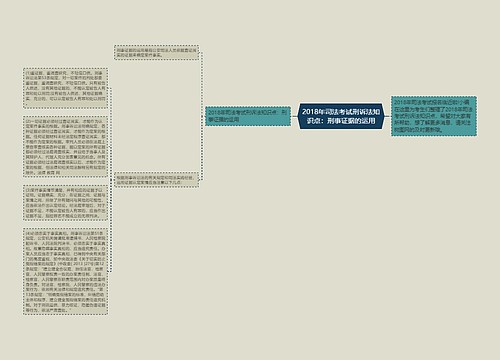
Task: Select teal intro node right of central topic
Action: click(x=434, y=116)
